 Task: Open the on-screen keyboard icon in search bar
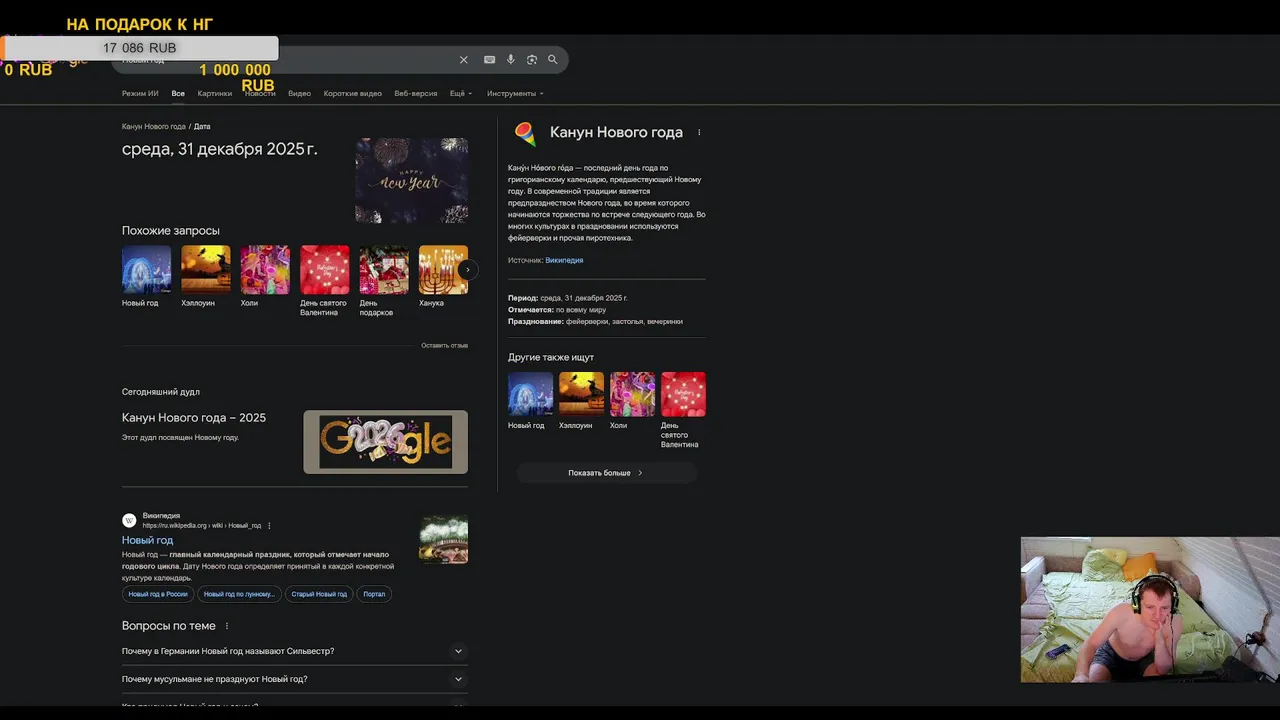pos(489,60)
